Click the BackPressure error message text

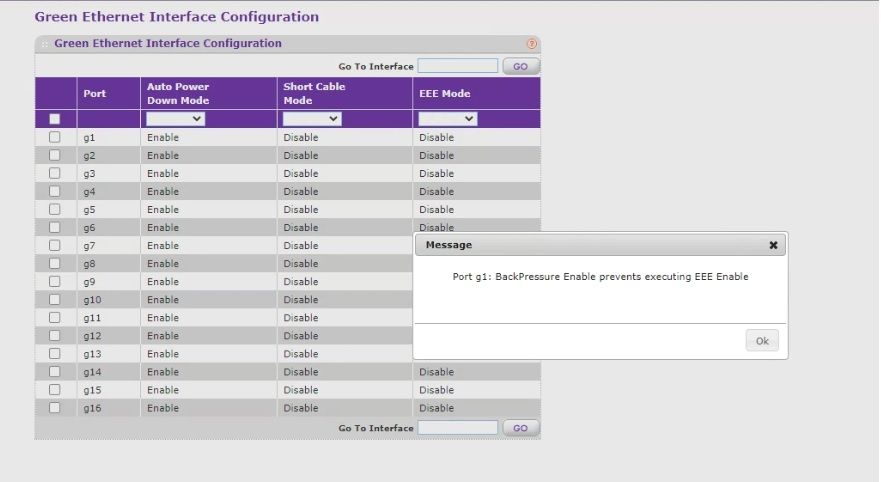pos(600,276)
